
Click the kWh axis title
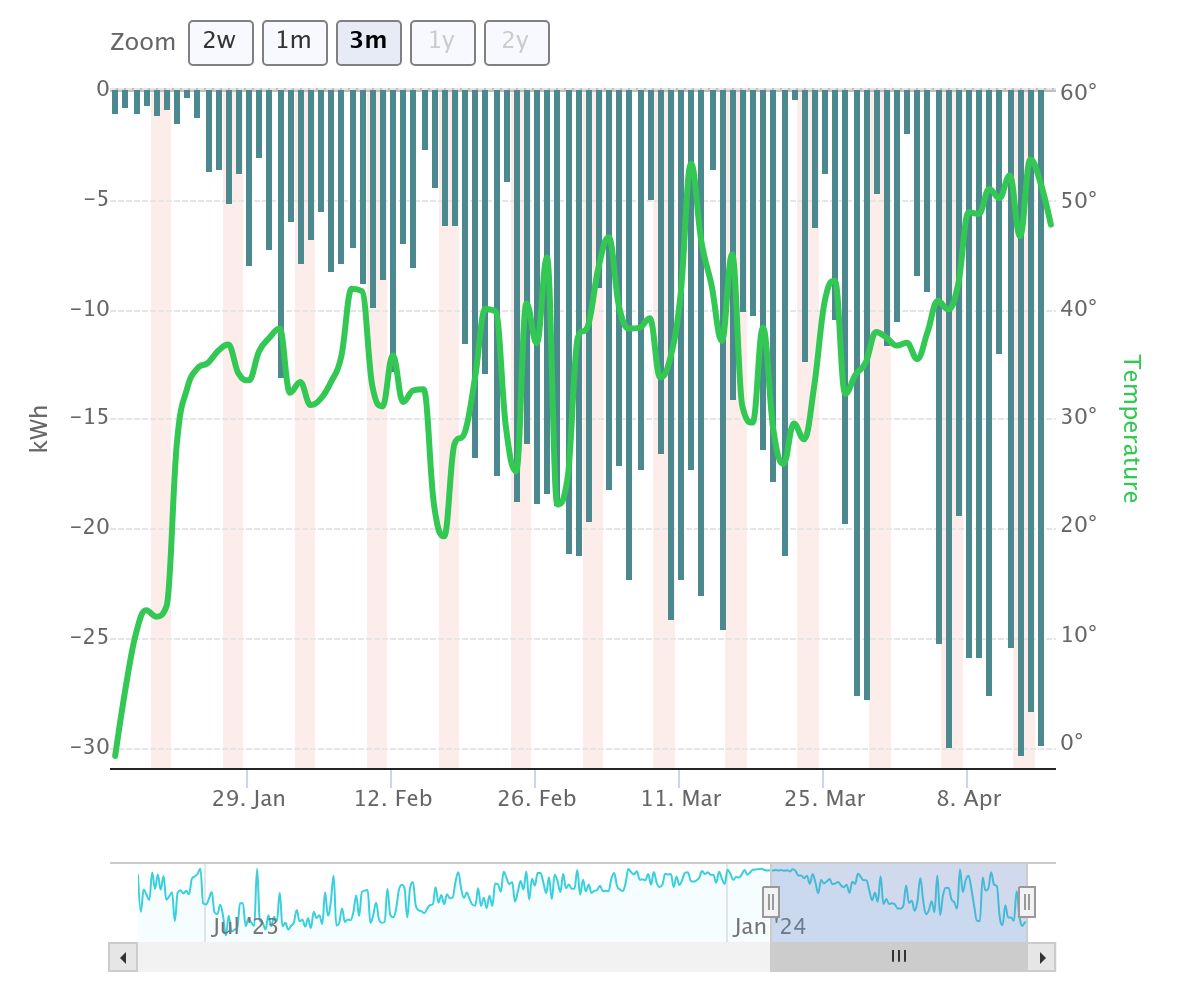(x=40, y=428)
